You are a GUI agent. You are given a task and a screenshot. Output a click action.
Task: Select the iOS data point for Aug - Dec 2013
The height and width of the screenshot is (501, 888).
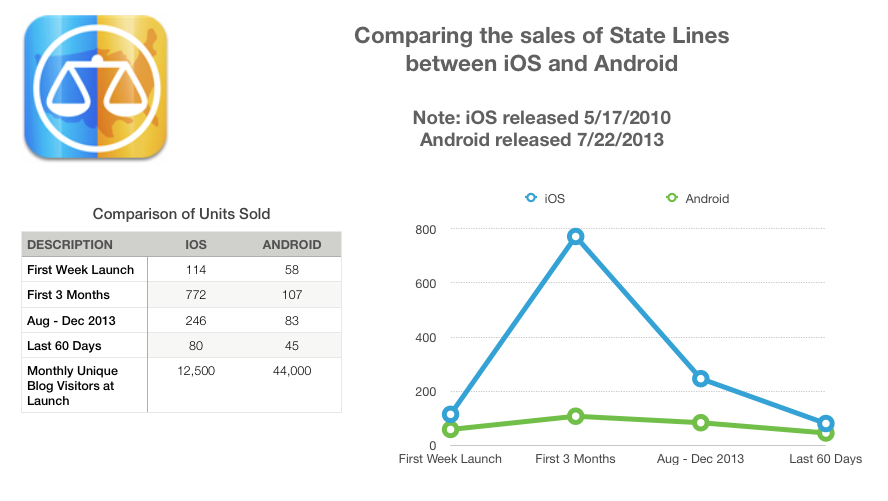pos(700,379)
